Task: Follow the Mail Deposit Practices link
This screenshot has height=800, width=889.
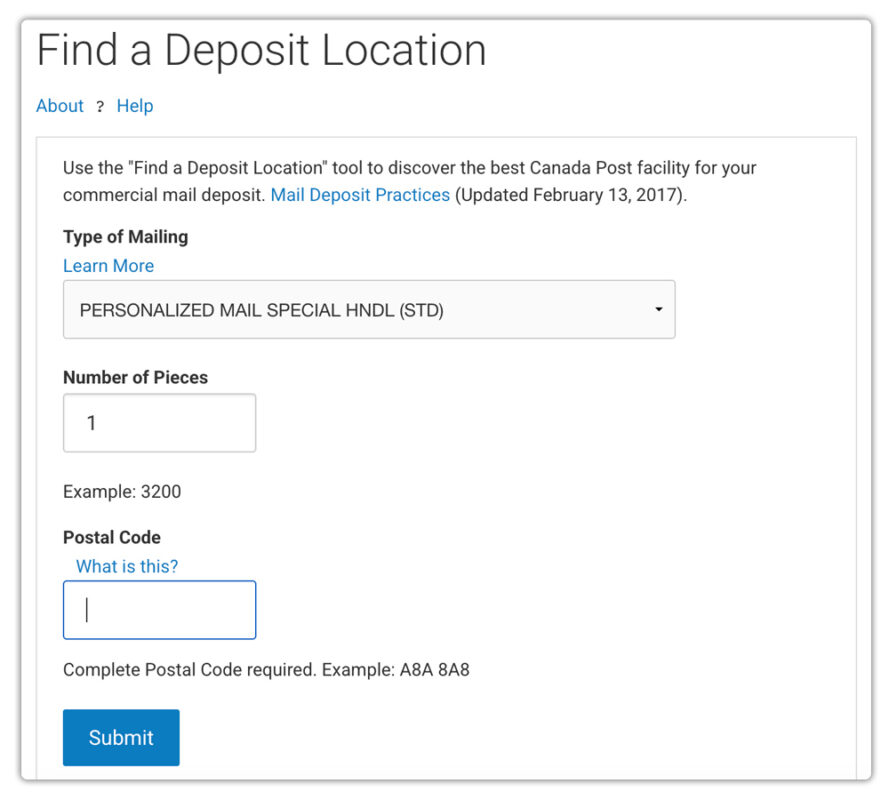Action: coord(360,194)
